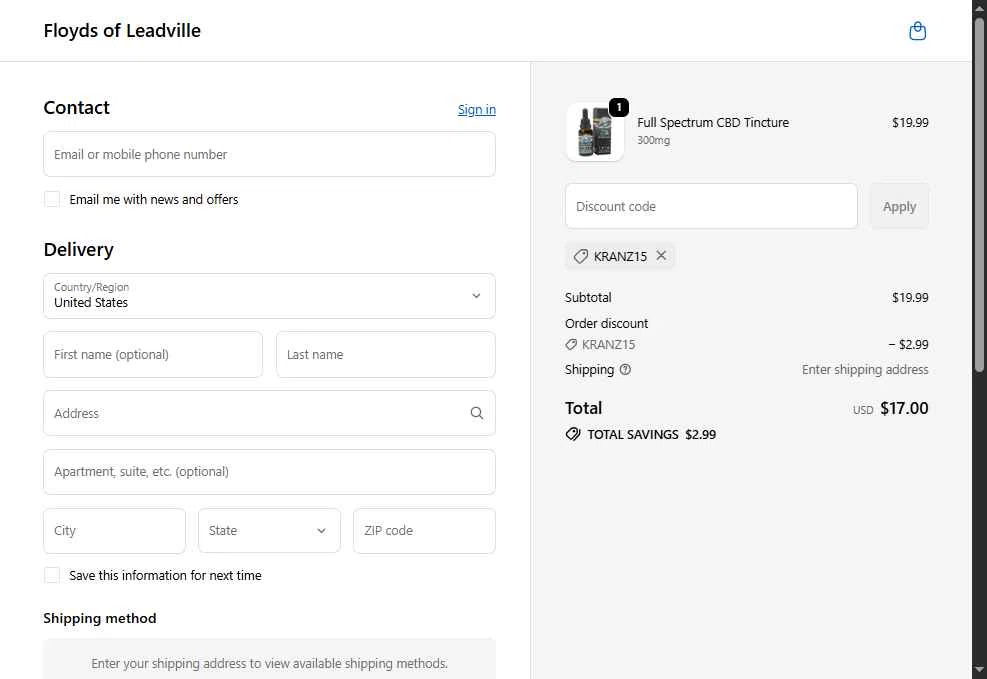Click the shipping help question mark icon
Viewport: 987px width, 679px height.
(625, 369)
